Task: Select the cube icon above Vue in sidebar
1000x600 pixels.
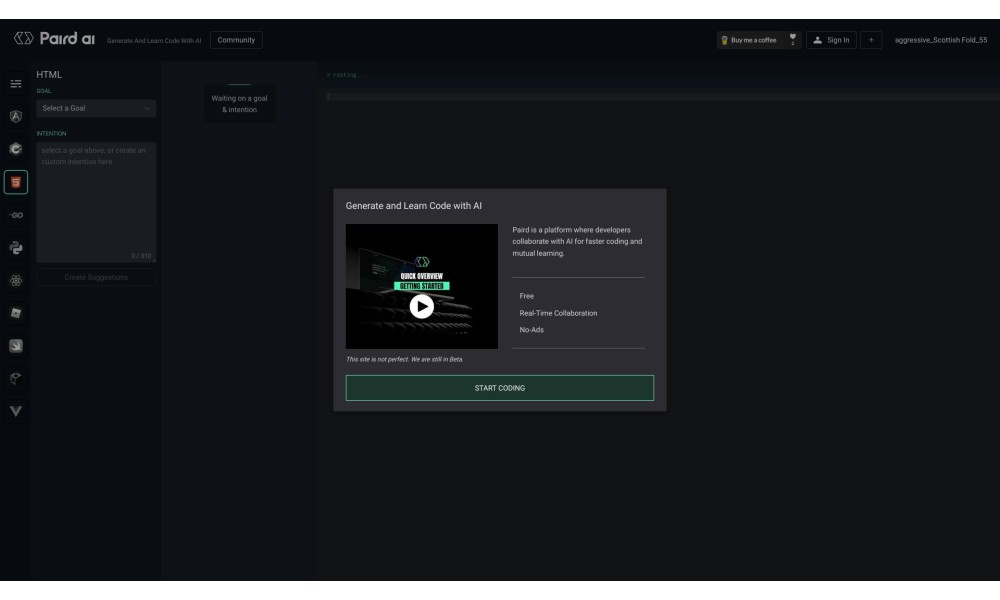Action: tap(16, 379)
